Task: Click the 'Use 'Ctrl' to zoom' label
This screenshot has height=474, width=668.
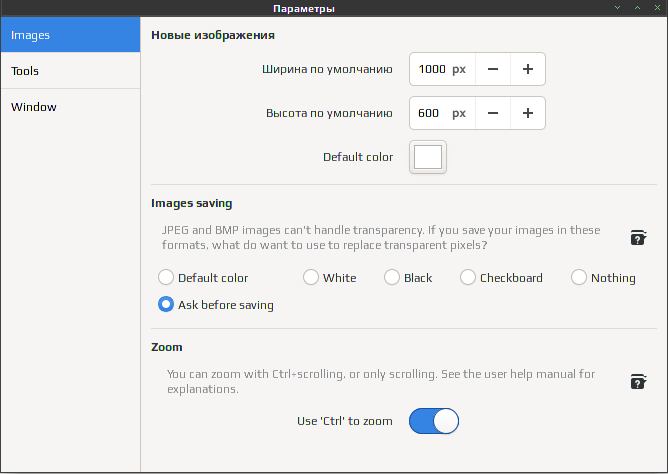Action: pos(345,421)
